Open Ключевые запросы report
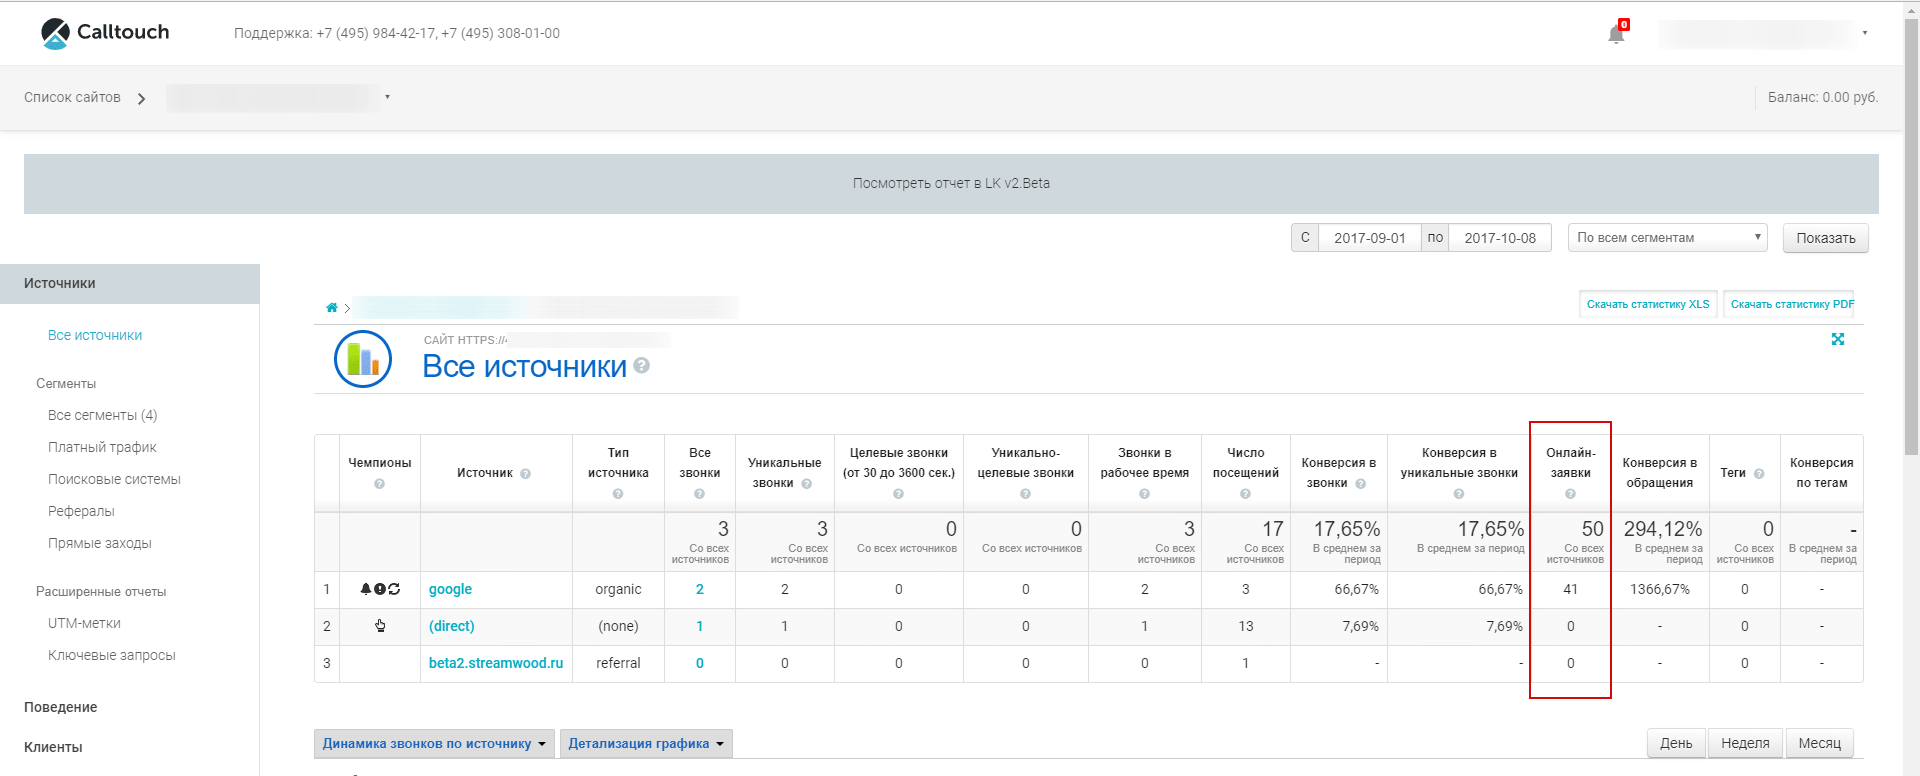Image resolution: width=1920 pixels, height=776 pixels. (112, 655)
